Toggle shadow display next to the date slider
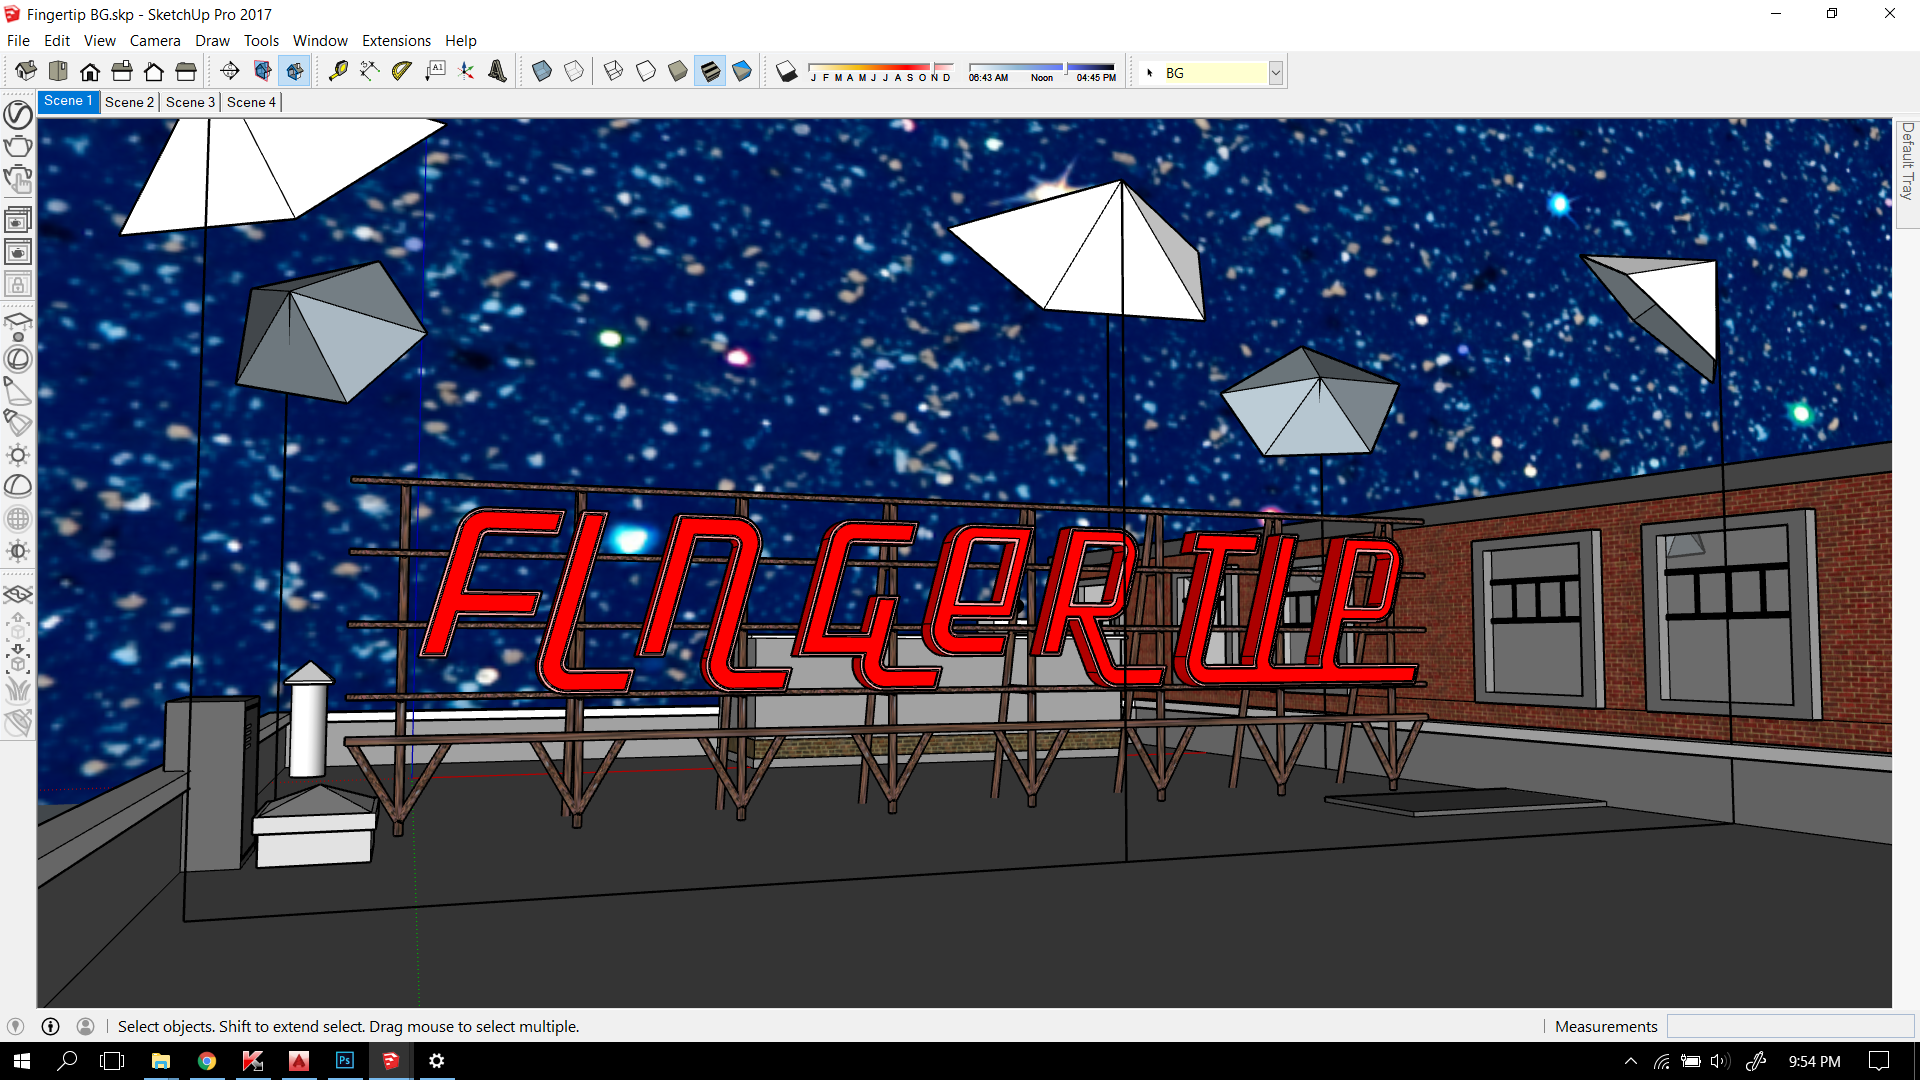Image resolution: width=1920 pixels, height=1080 pixels. 787,70
